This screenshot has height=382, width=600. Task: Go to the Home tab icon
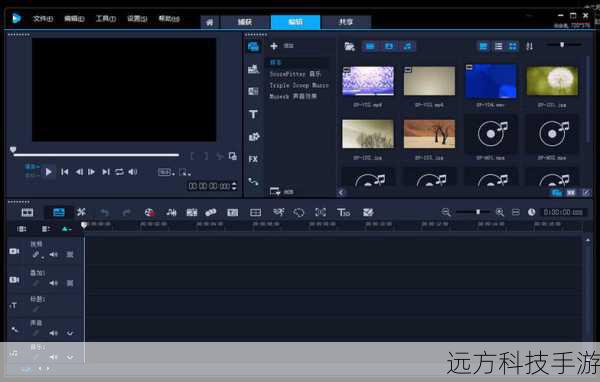pos(210,22)
